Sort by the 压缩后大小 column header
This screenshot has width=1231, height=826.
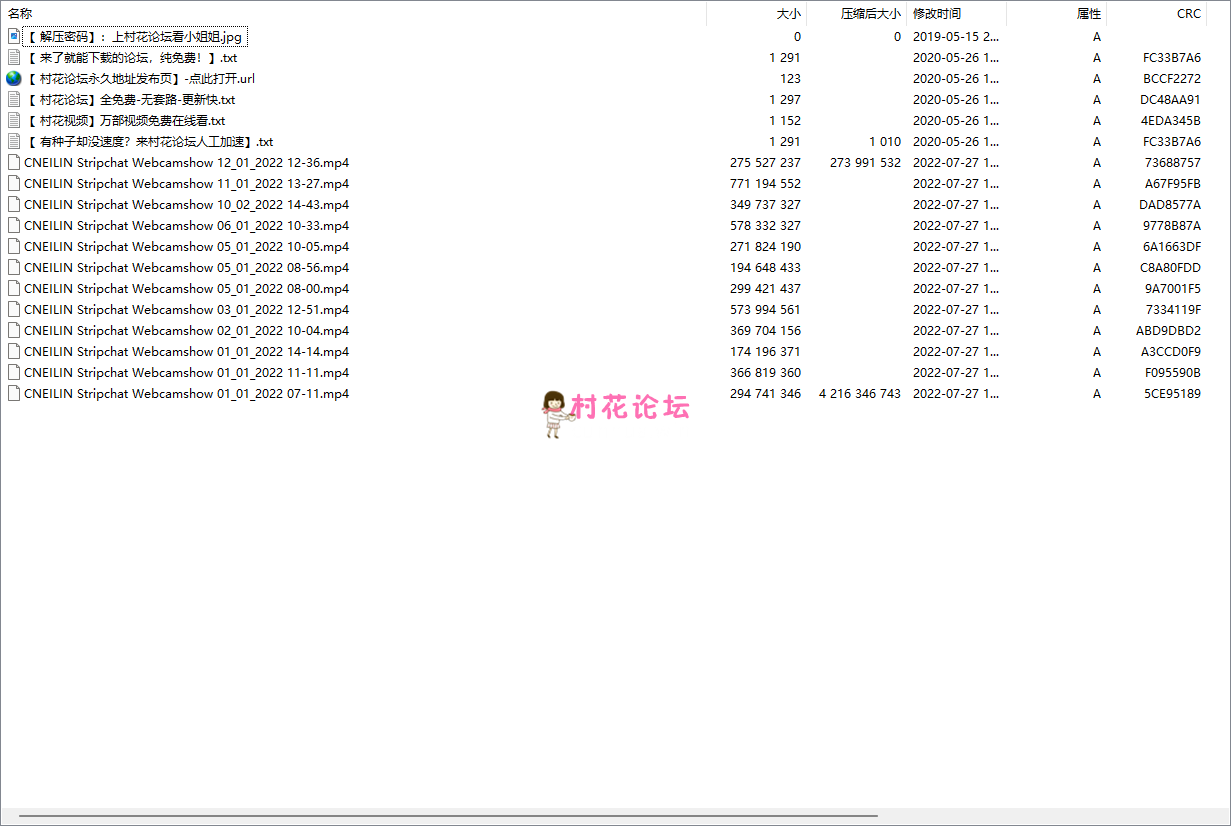click(x=870, y=14)
